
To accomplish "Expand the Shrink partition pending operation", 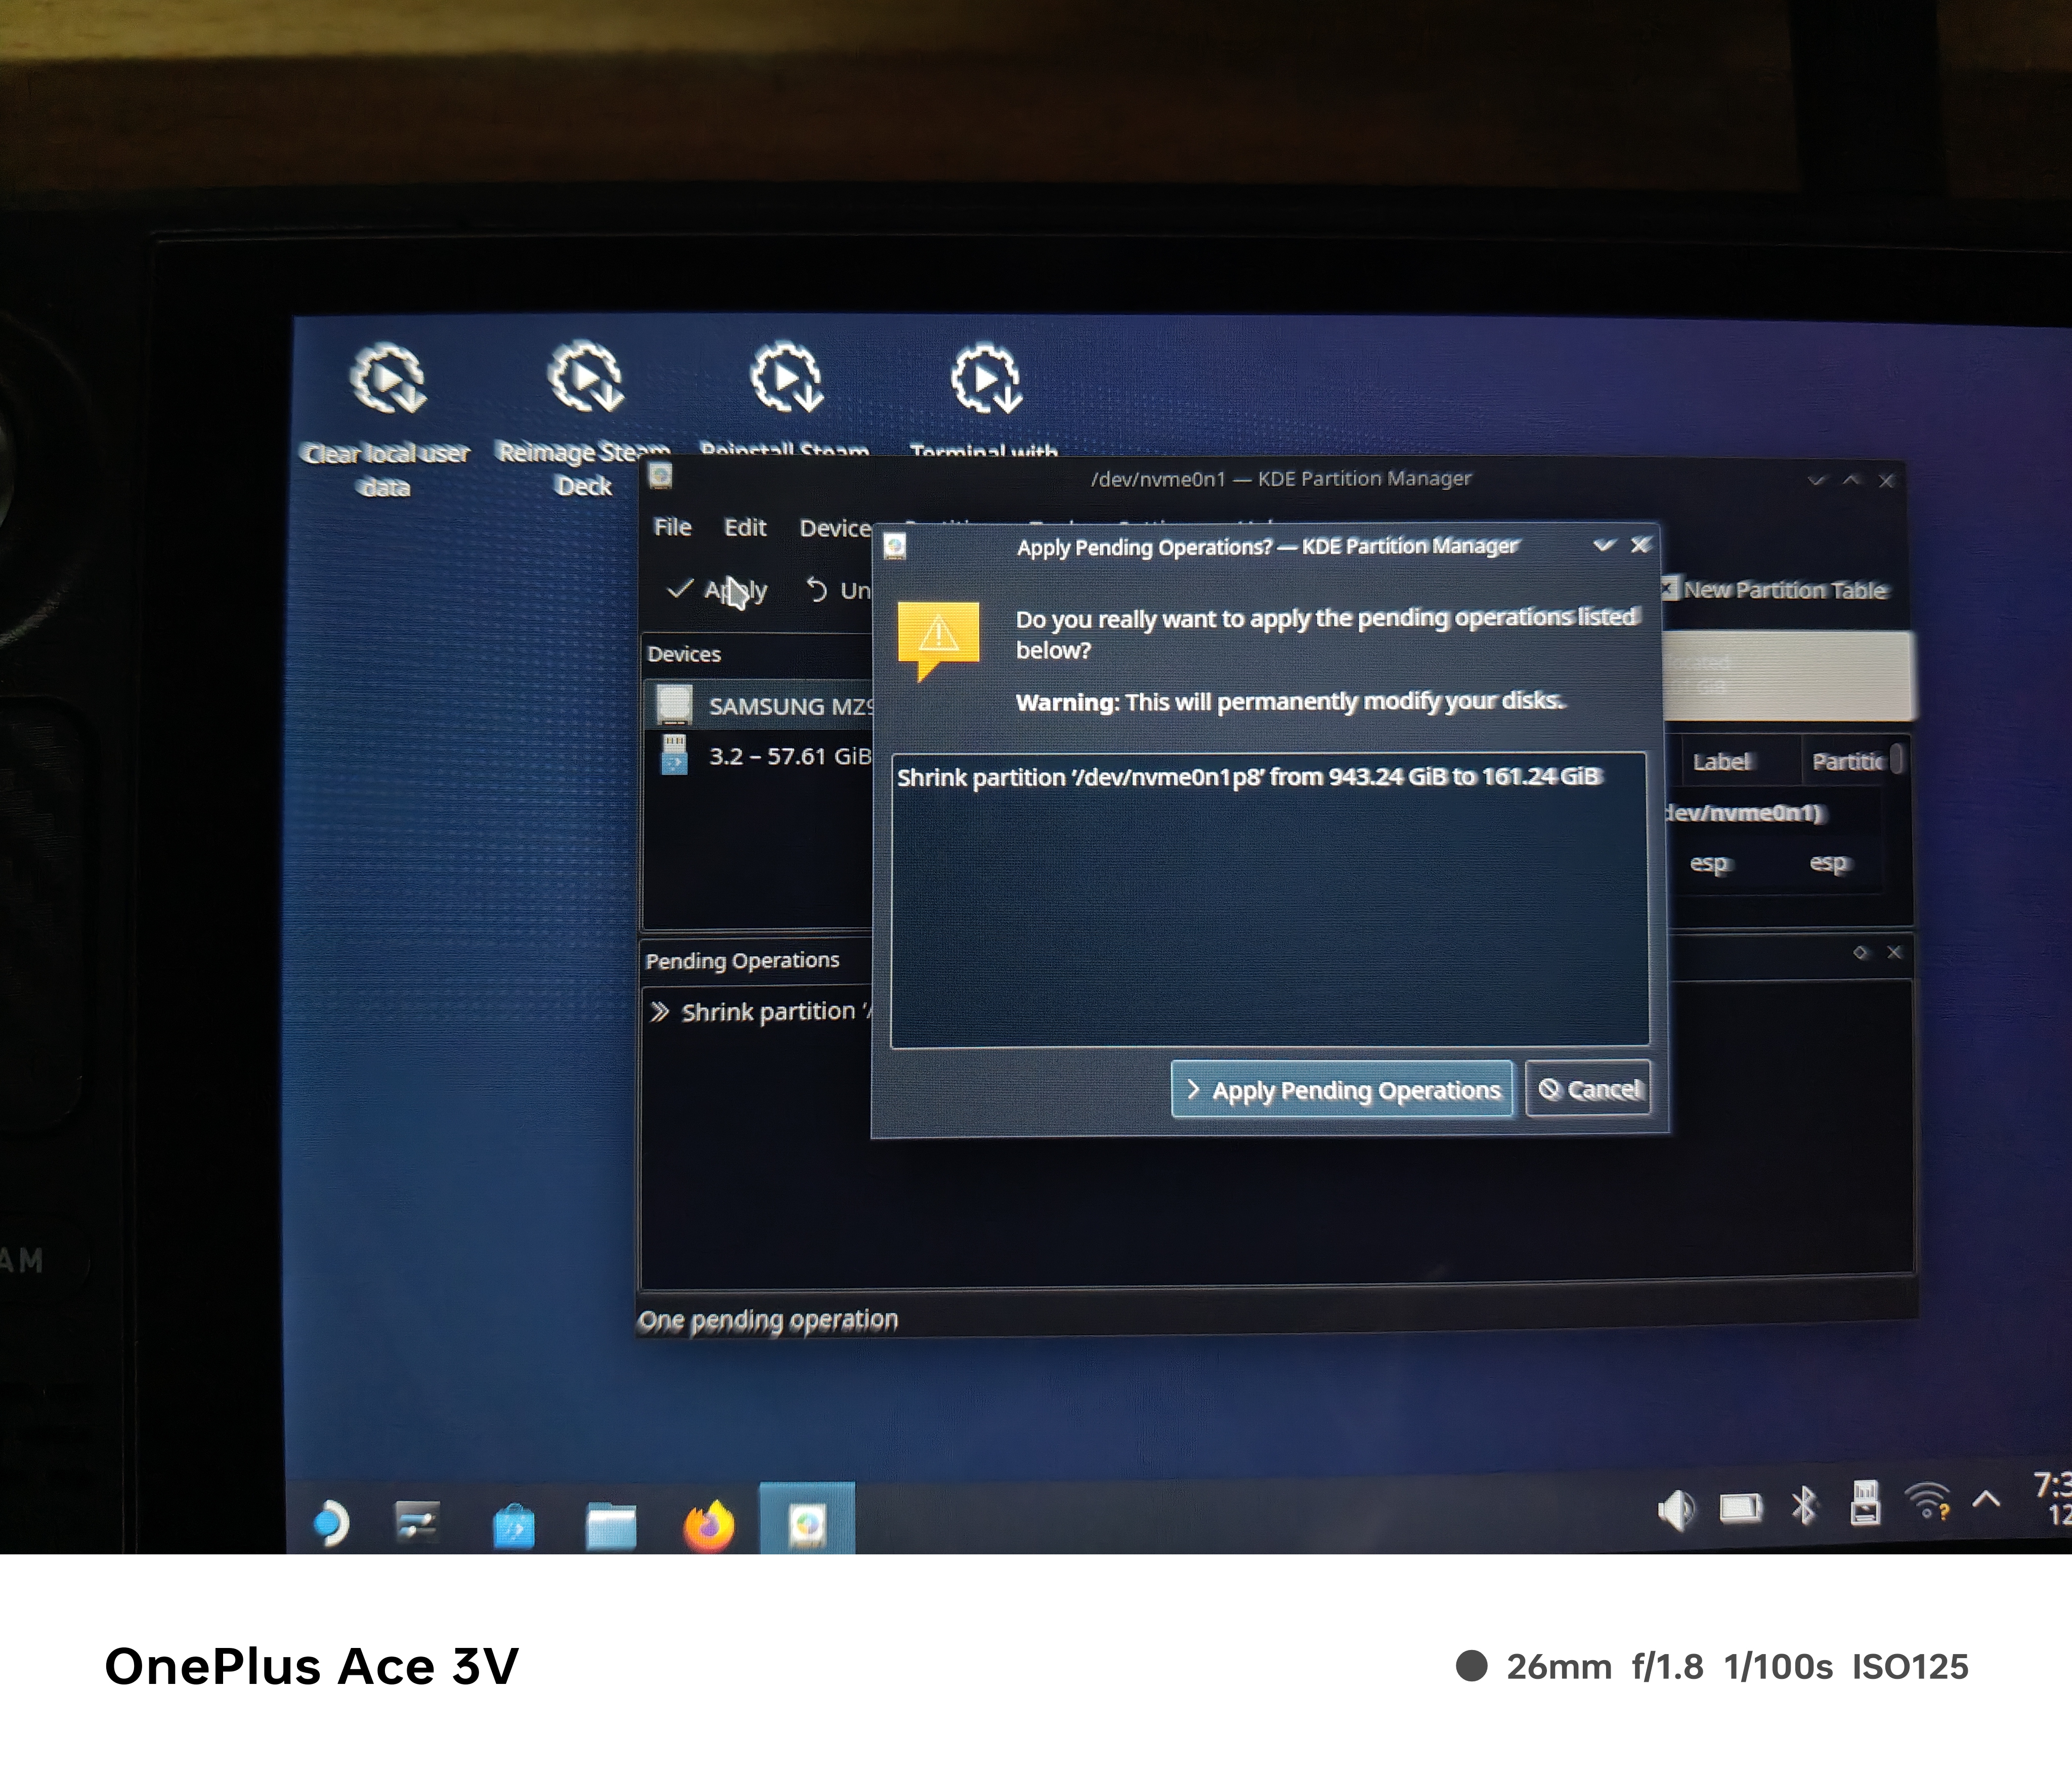I will point(660,1012).
